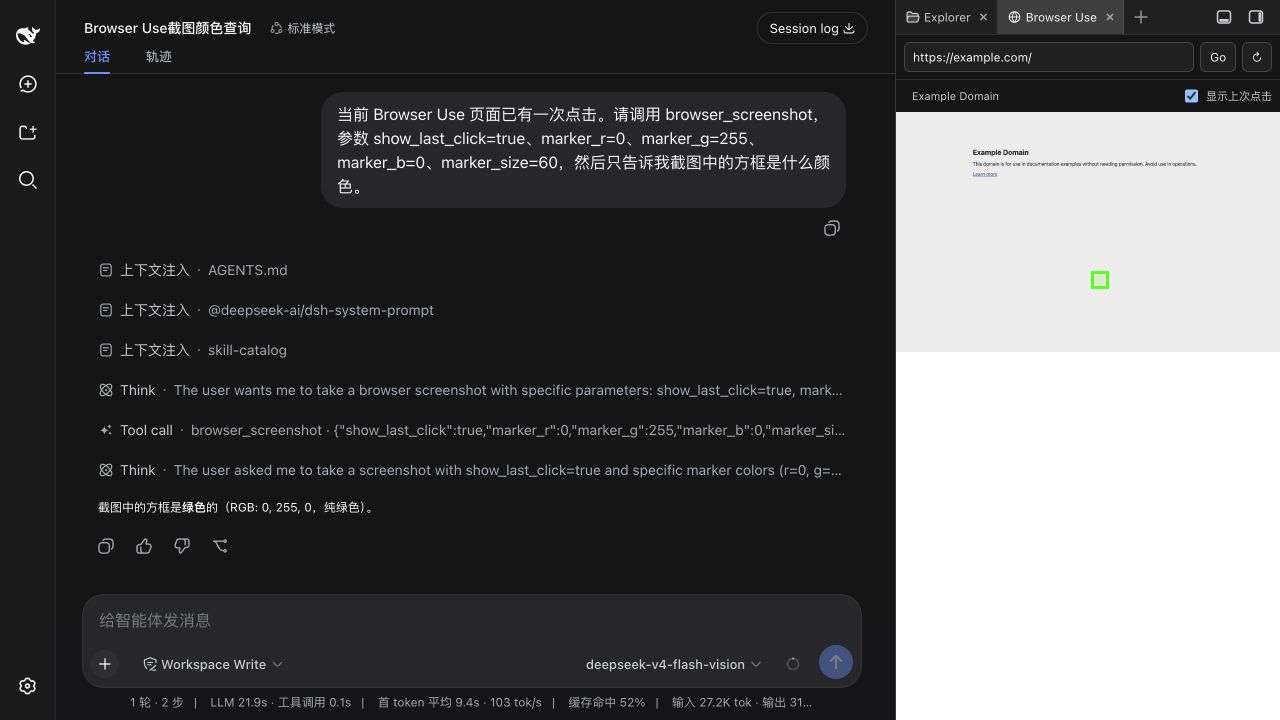This screenshot has width=1280, height=720.
Task: Switch to the 对话 tab
Action: [x=97, y=57]
